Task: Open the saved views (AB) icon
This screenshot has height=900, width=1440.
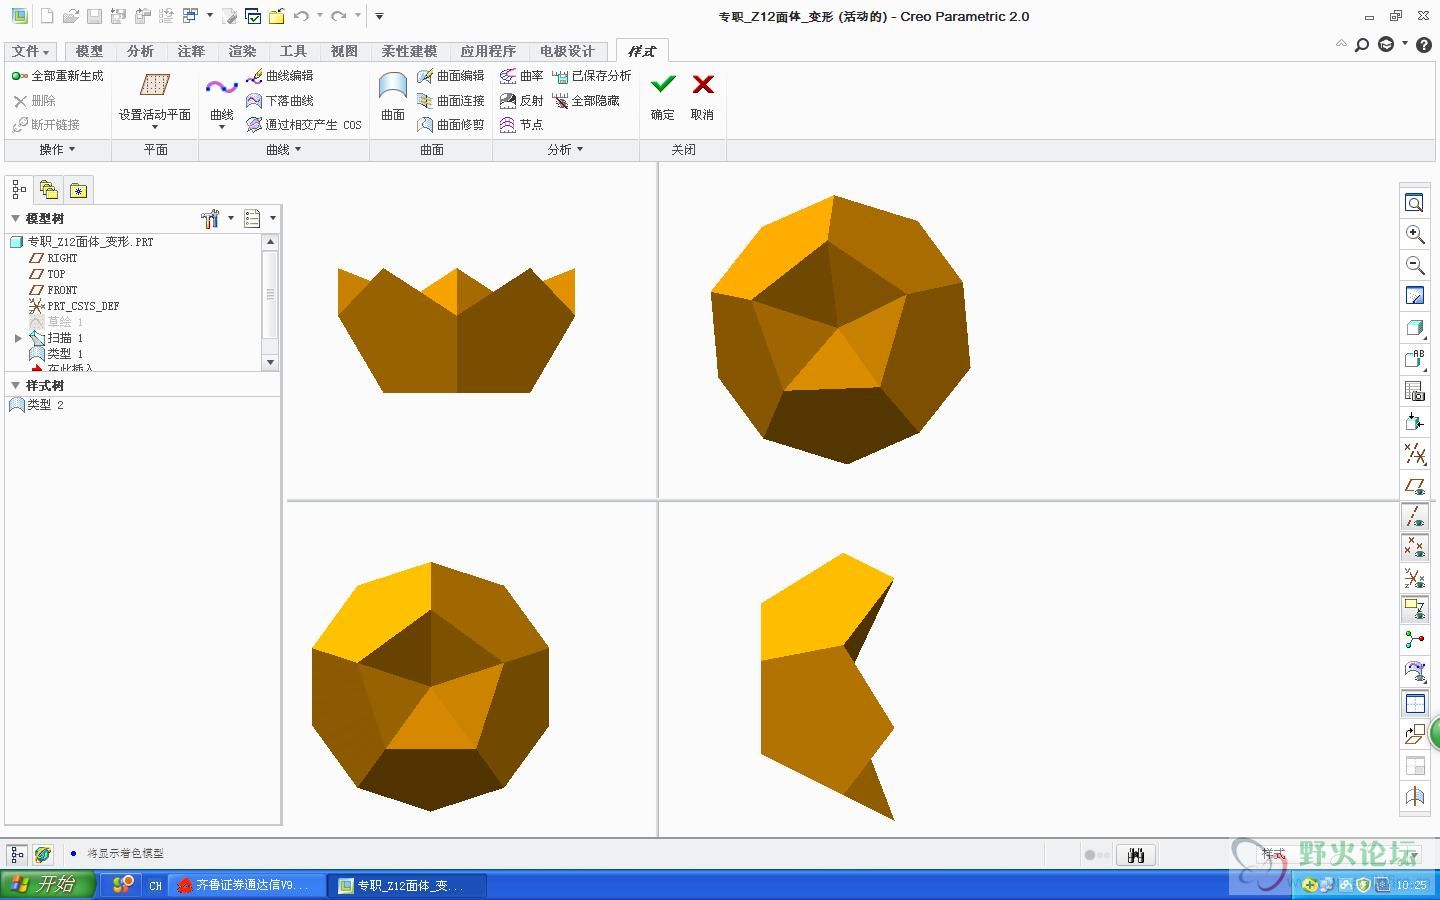Action: coord(1415,359)
